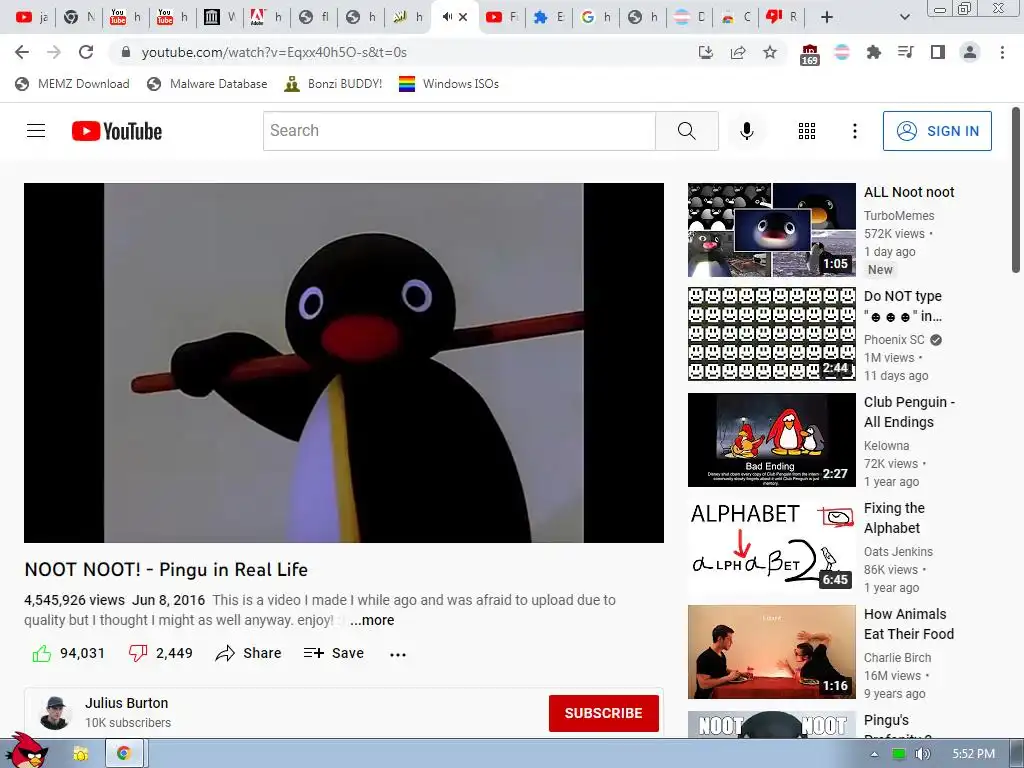The image size is (1024, 768).
Task: Open Fixing the Alphabet title link
Action: pyautogui.click(x=894, y=518)
